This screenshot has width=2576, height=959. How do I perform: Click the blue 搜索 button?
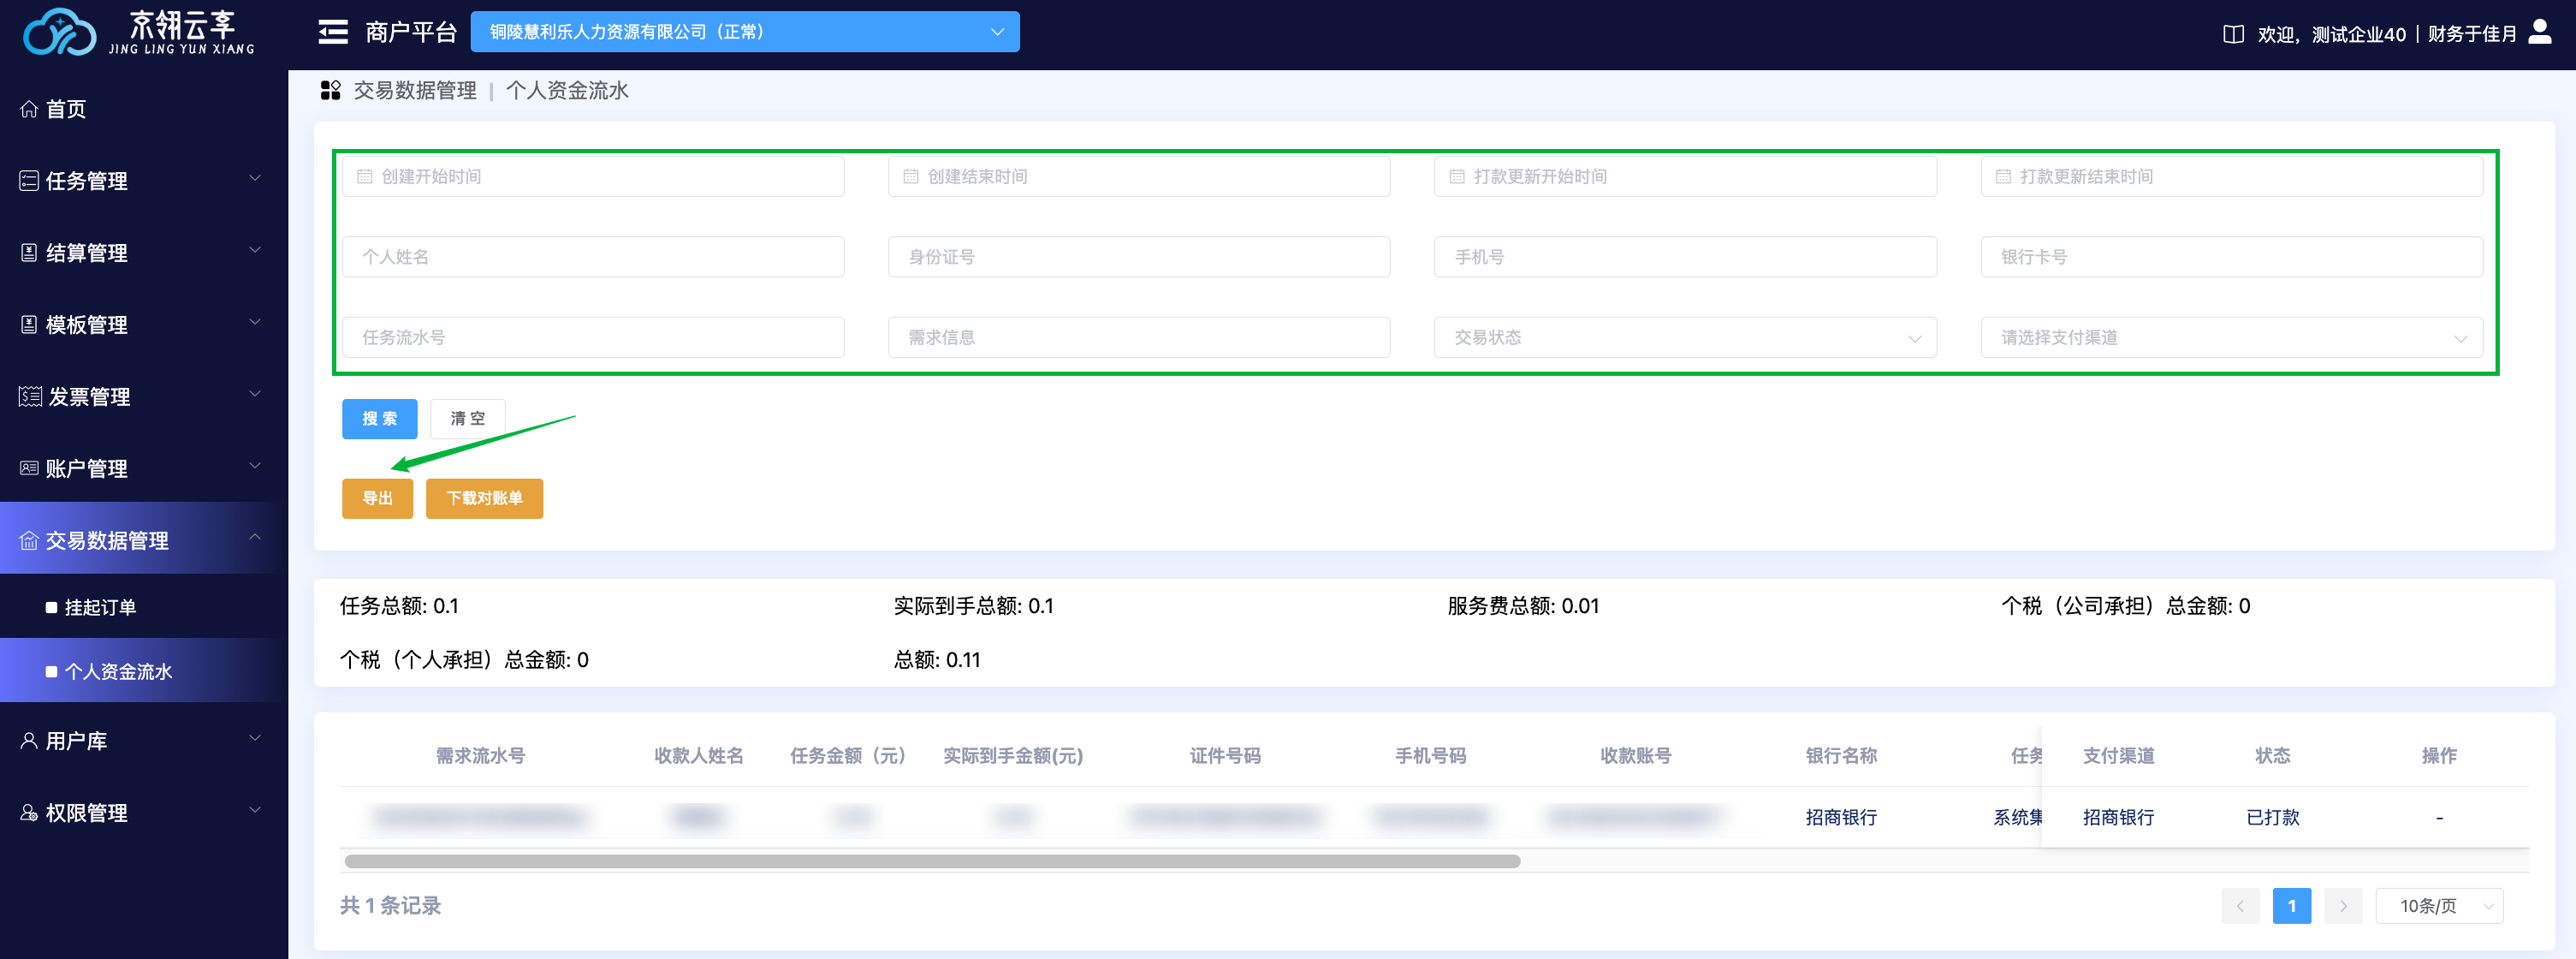pos(379,419)
